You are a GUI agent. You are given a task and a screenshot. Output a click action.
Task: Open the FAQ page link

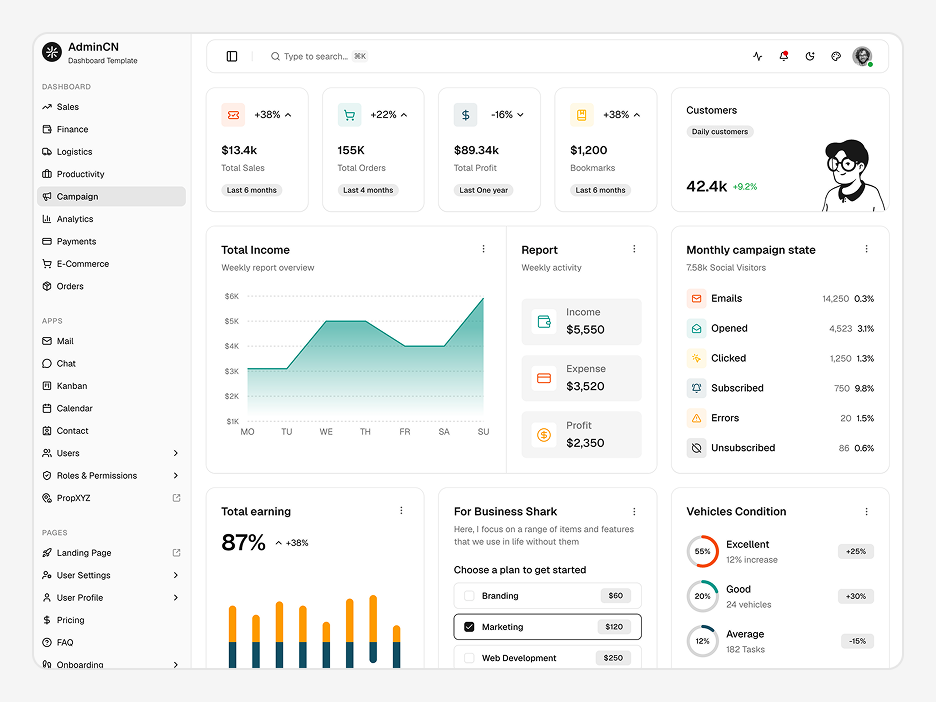pyautogui.click(x=111, y=642)
